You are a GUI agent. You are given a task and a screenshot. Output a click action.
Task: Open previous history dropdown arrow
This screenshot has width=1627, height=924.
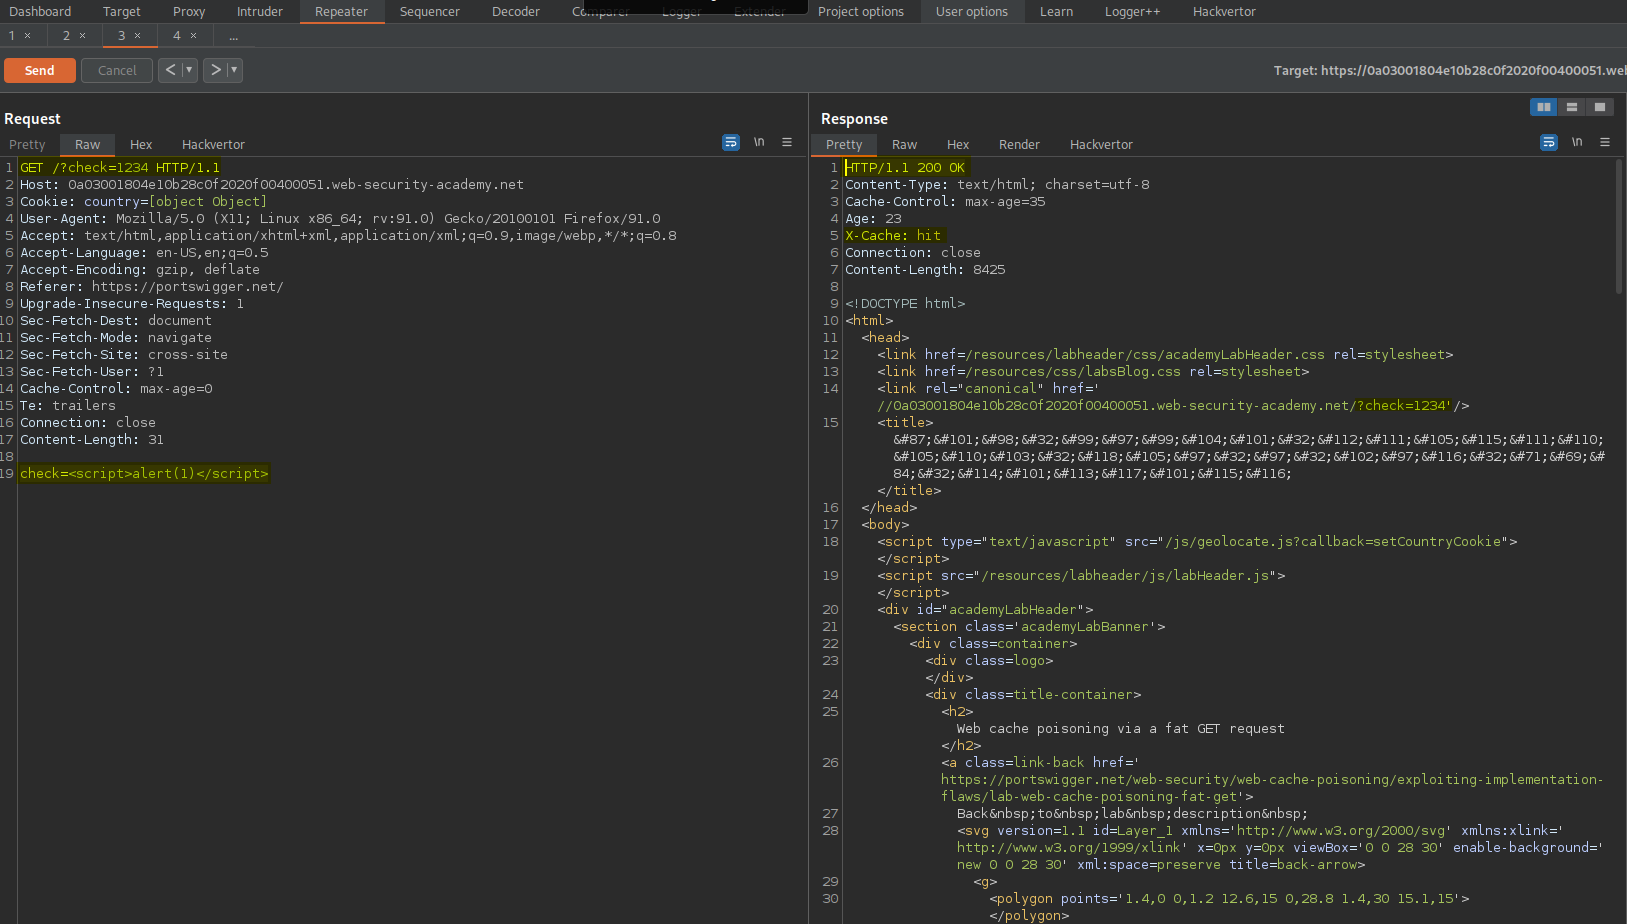tap(189, 70)
